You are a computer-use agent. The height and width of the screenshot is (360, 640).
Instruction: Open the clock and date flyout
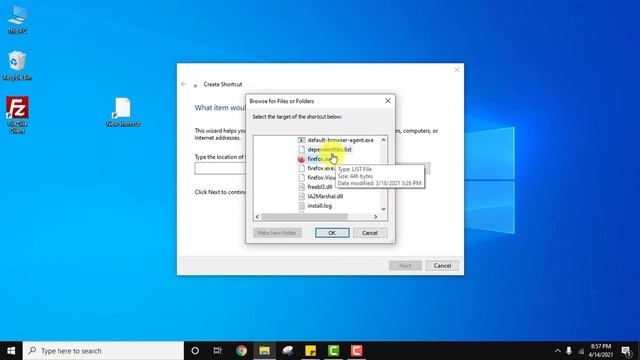(601, 351)
